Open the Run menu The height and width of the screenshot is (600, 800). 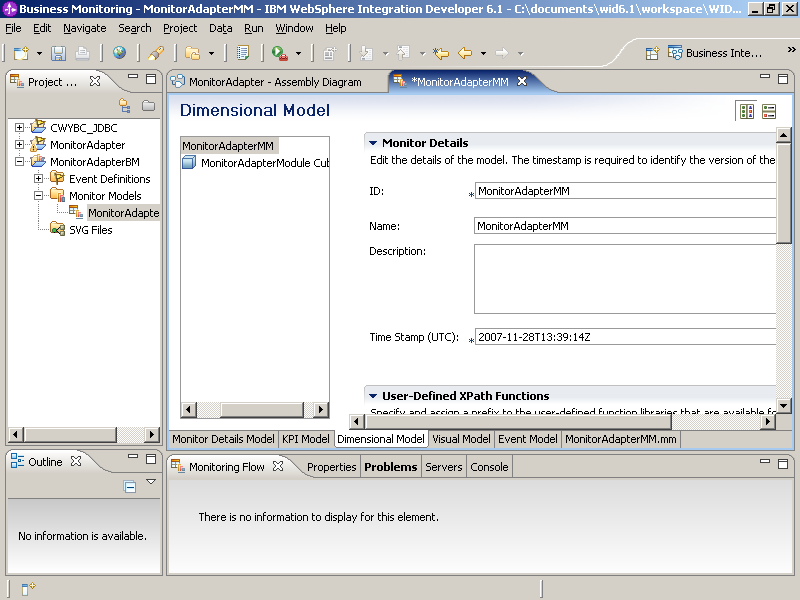tap(254, 29)
